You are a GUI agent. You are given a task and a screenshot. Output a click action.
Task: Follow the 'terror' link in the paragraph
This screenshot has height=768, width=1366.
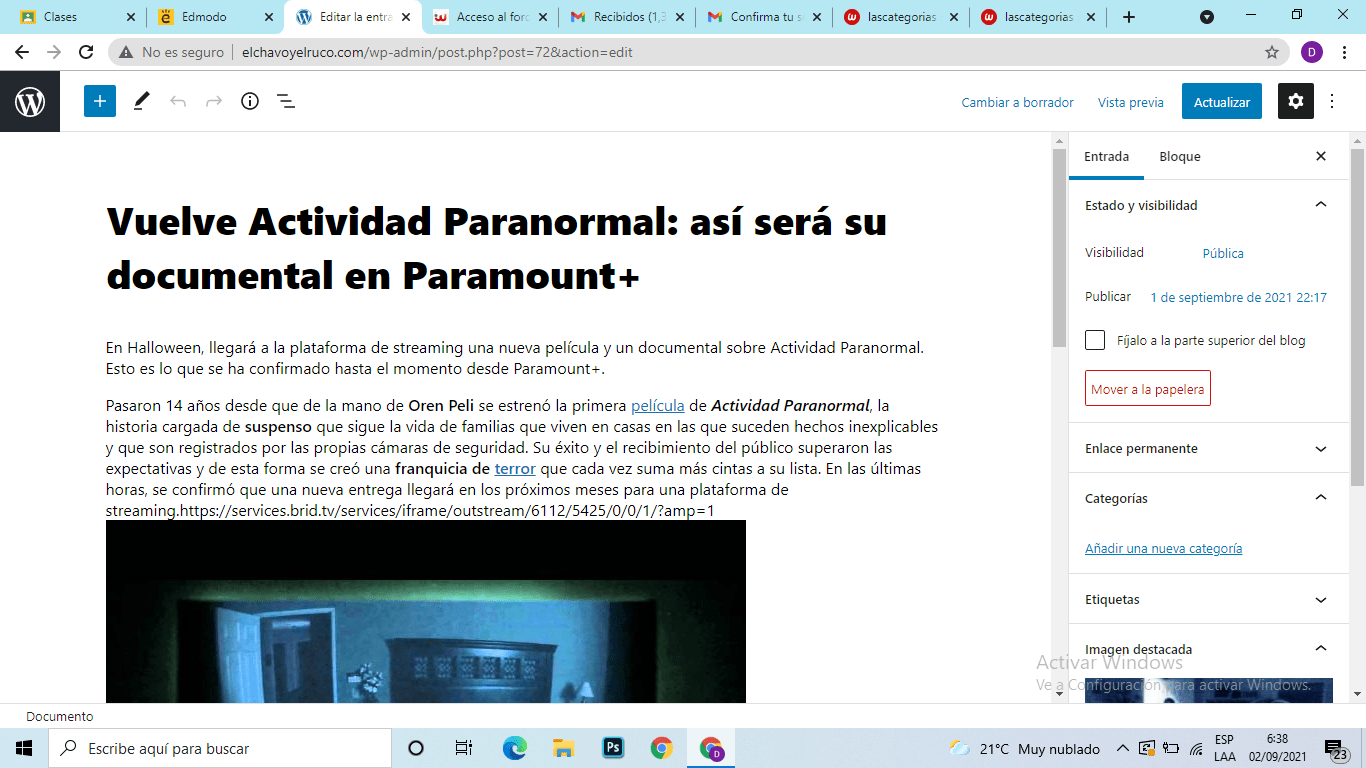[515, 468]
